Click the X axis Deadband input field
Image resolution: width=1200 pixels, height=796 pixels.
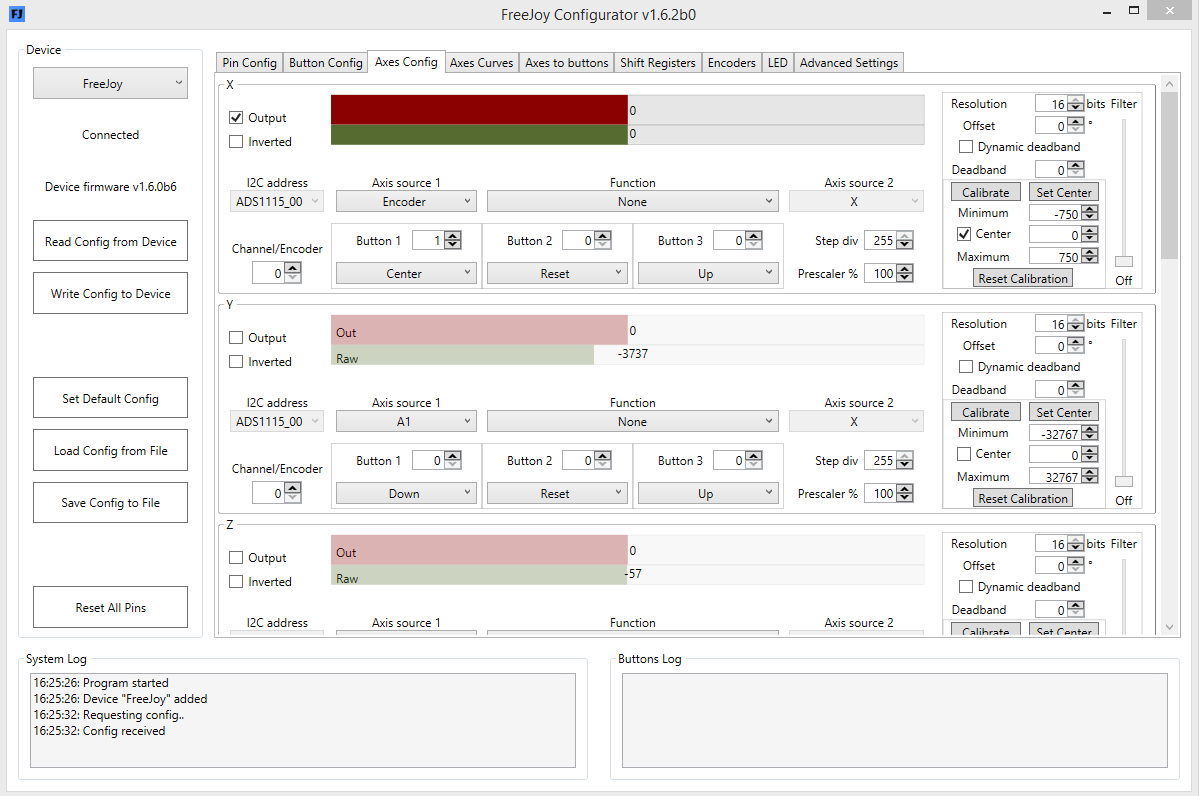[x=1051, y=169]
